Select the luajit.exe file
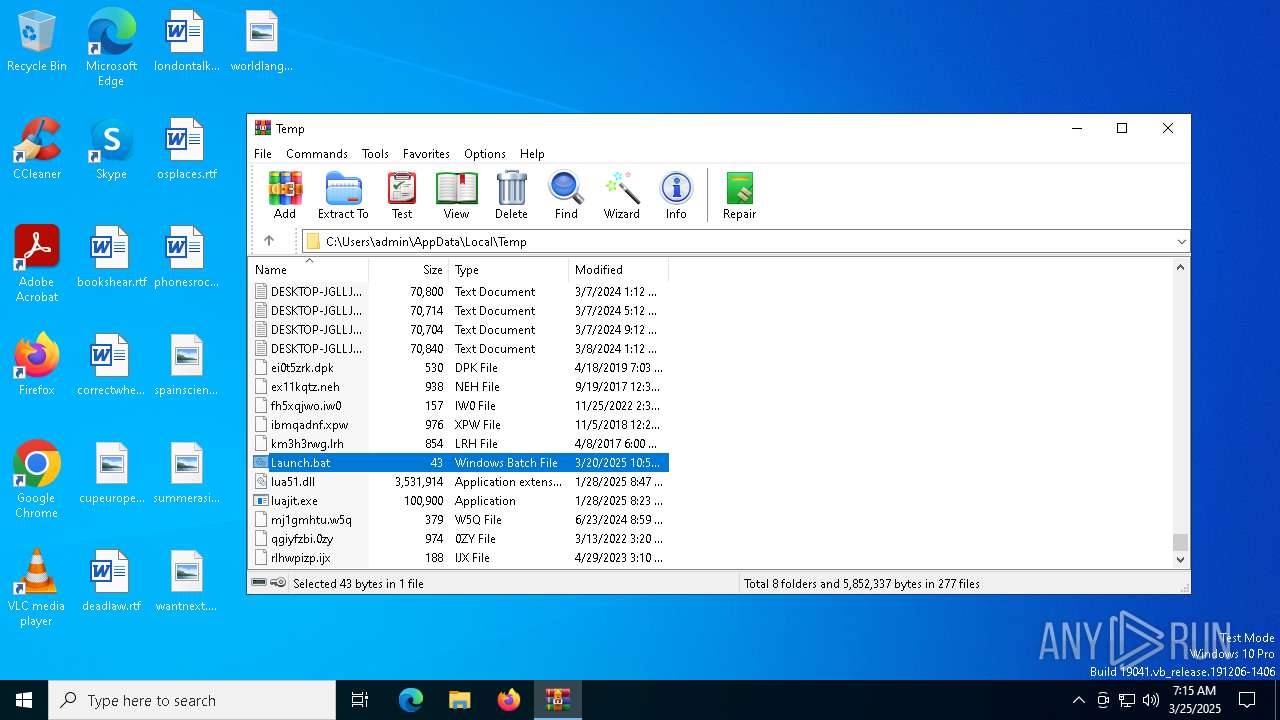Viewport: 1280px width, 720px height. tap(294, 501)
